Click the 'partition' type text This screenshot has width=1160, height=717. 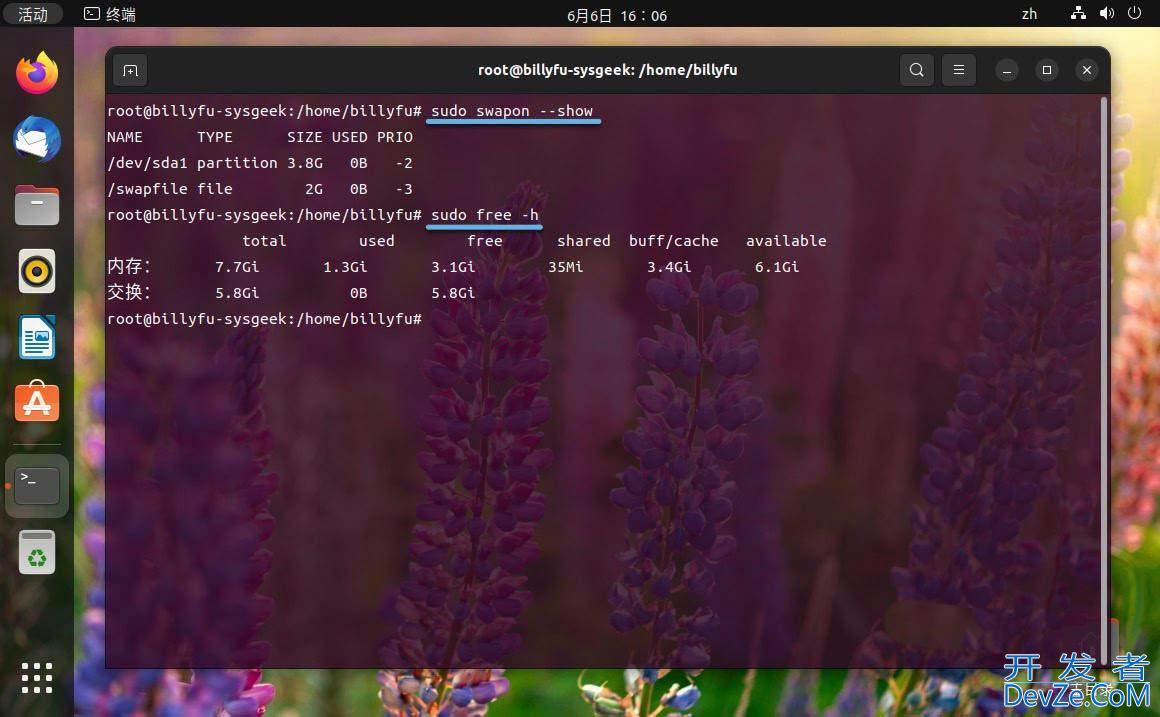237,163
